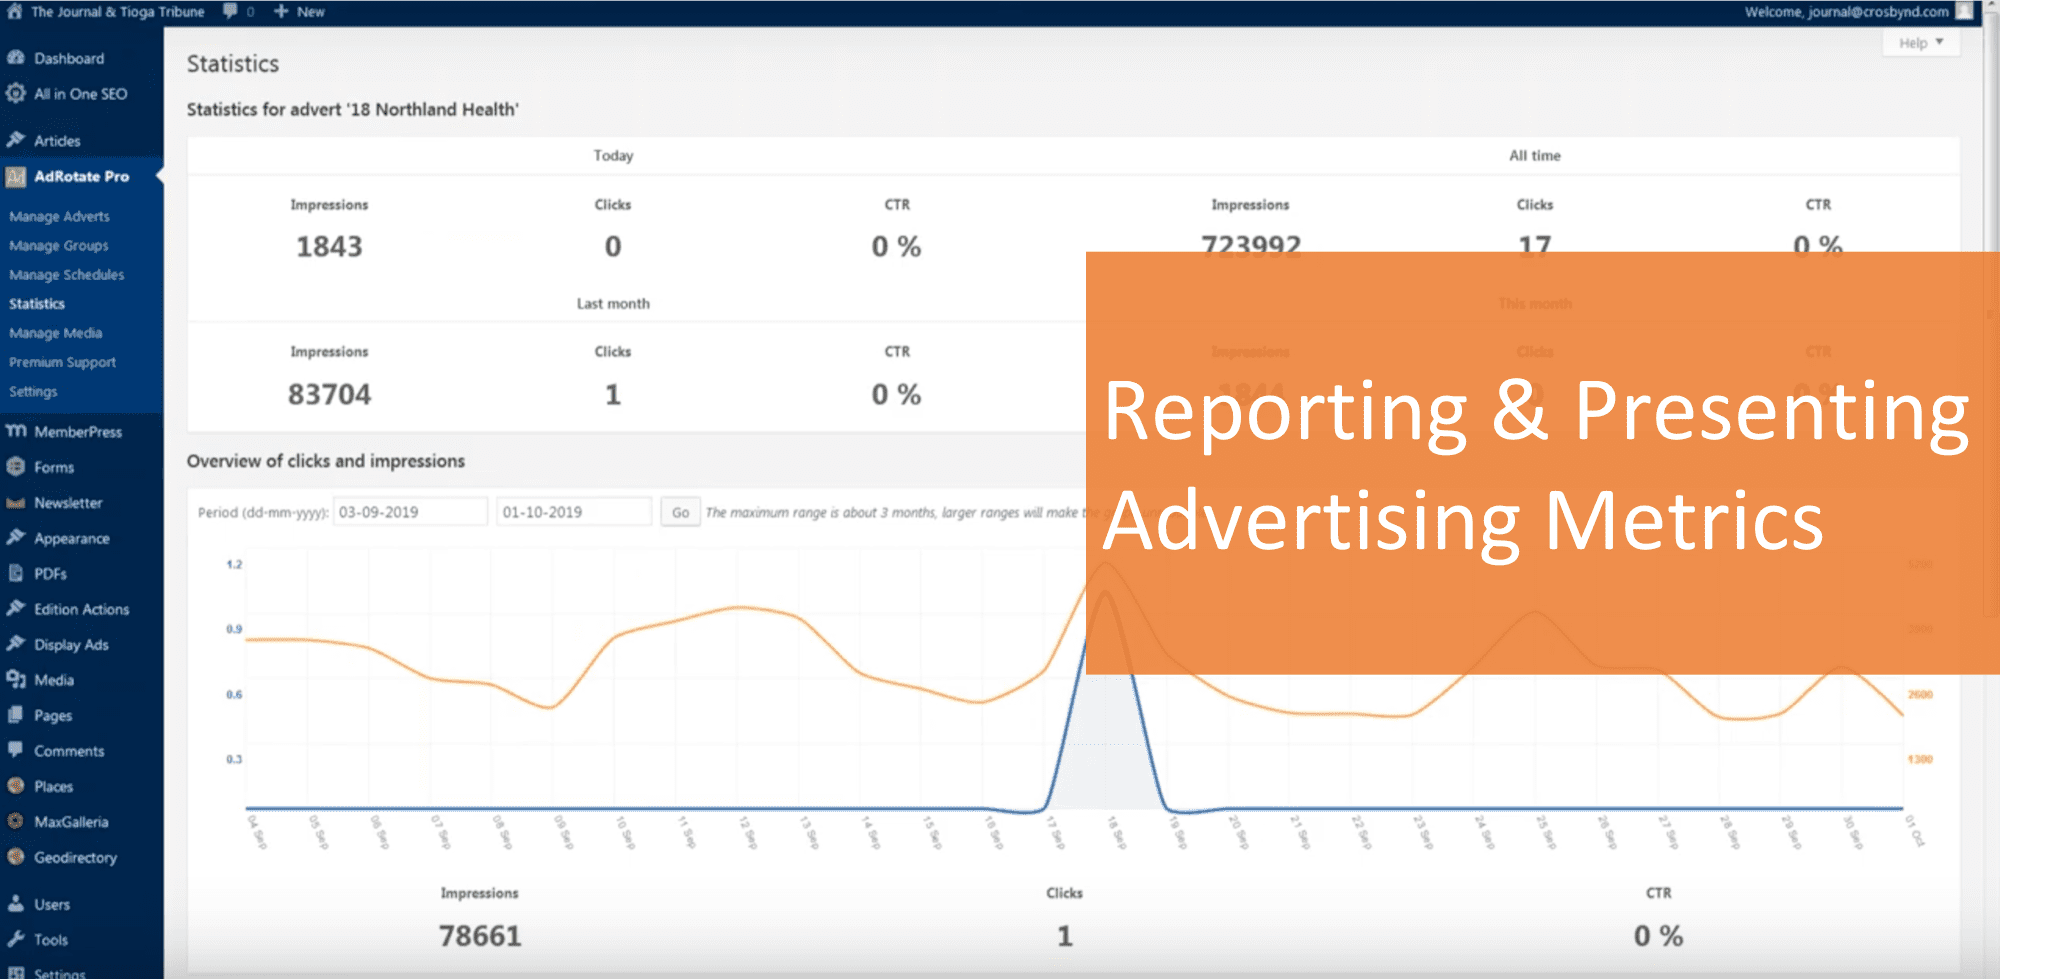Click the period impressions total 78661
Screen dimensions: 2045x979
click(x=480, y=936)
